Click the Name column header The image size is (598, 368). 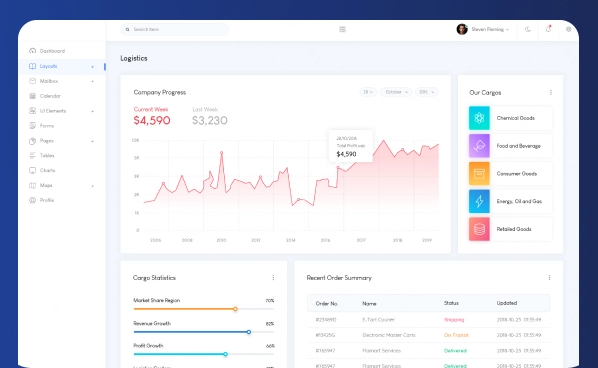point(369,304)
